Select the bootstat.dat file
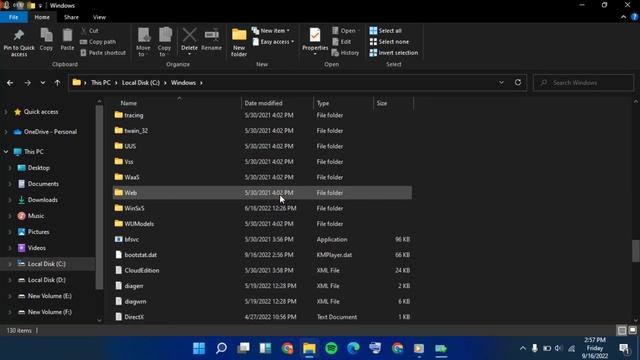This screenshot has width=640, height=360. click(262, 255)
